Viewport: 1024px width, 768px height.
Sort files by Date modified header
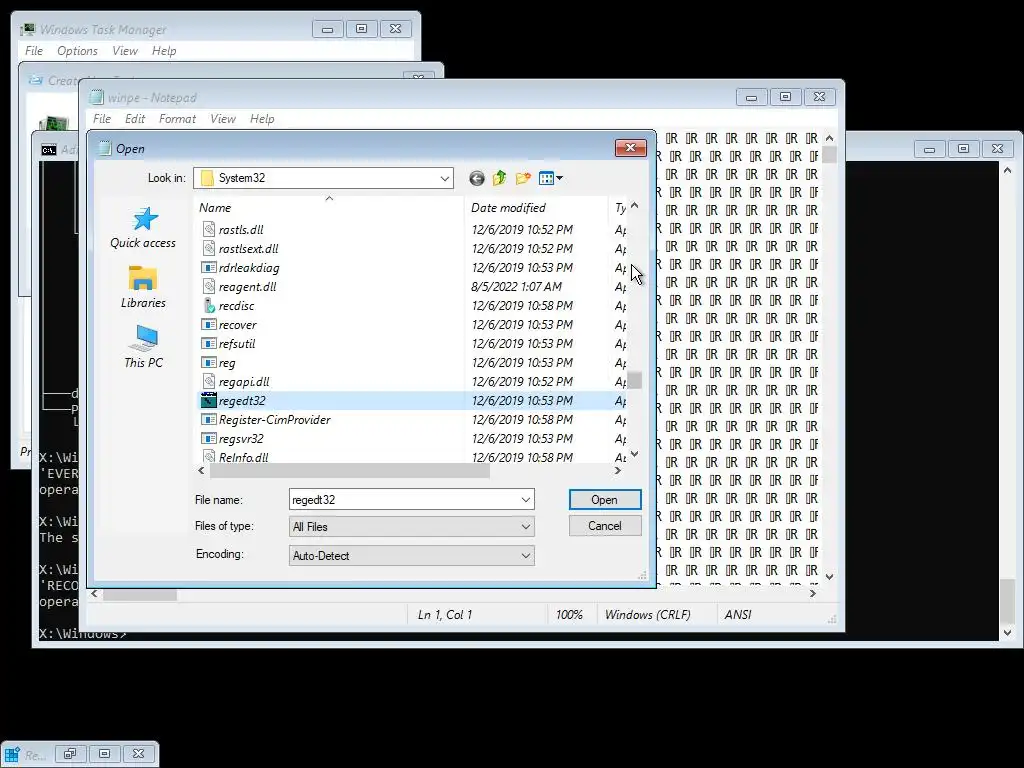pos(537,208)
